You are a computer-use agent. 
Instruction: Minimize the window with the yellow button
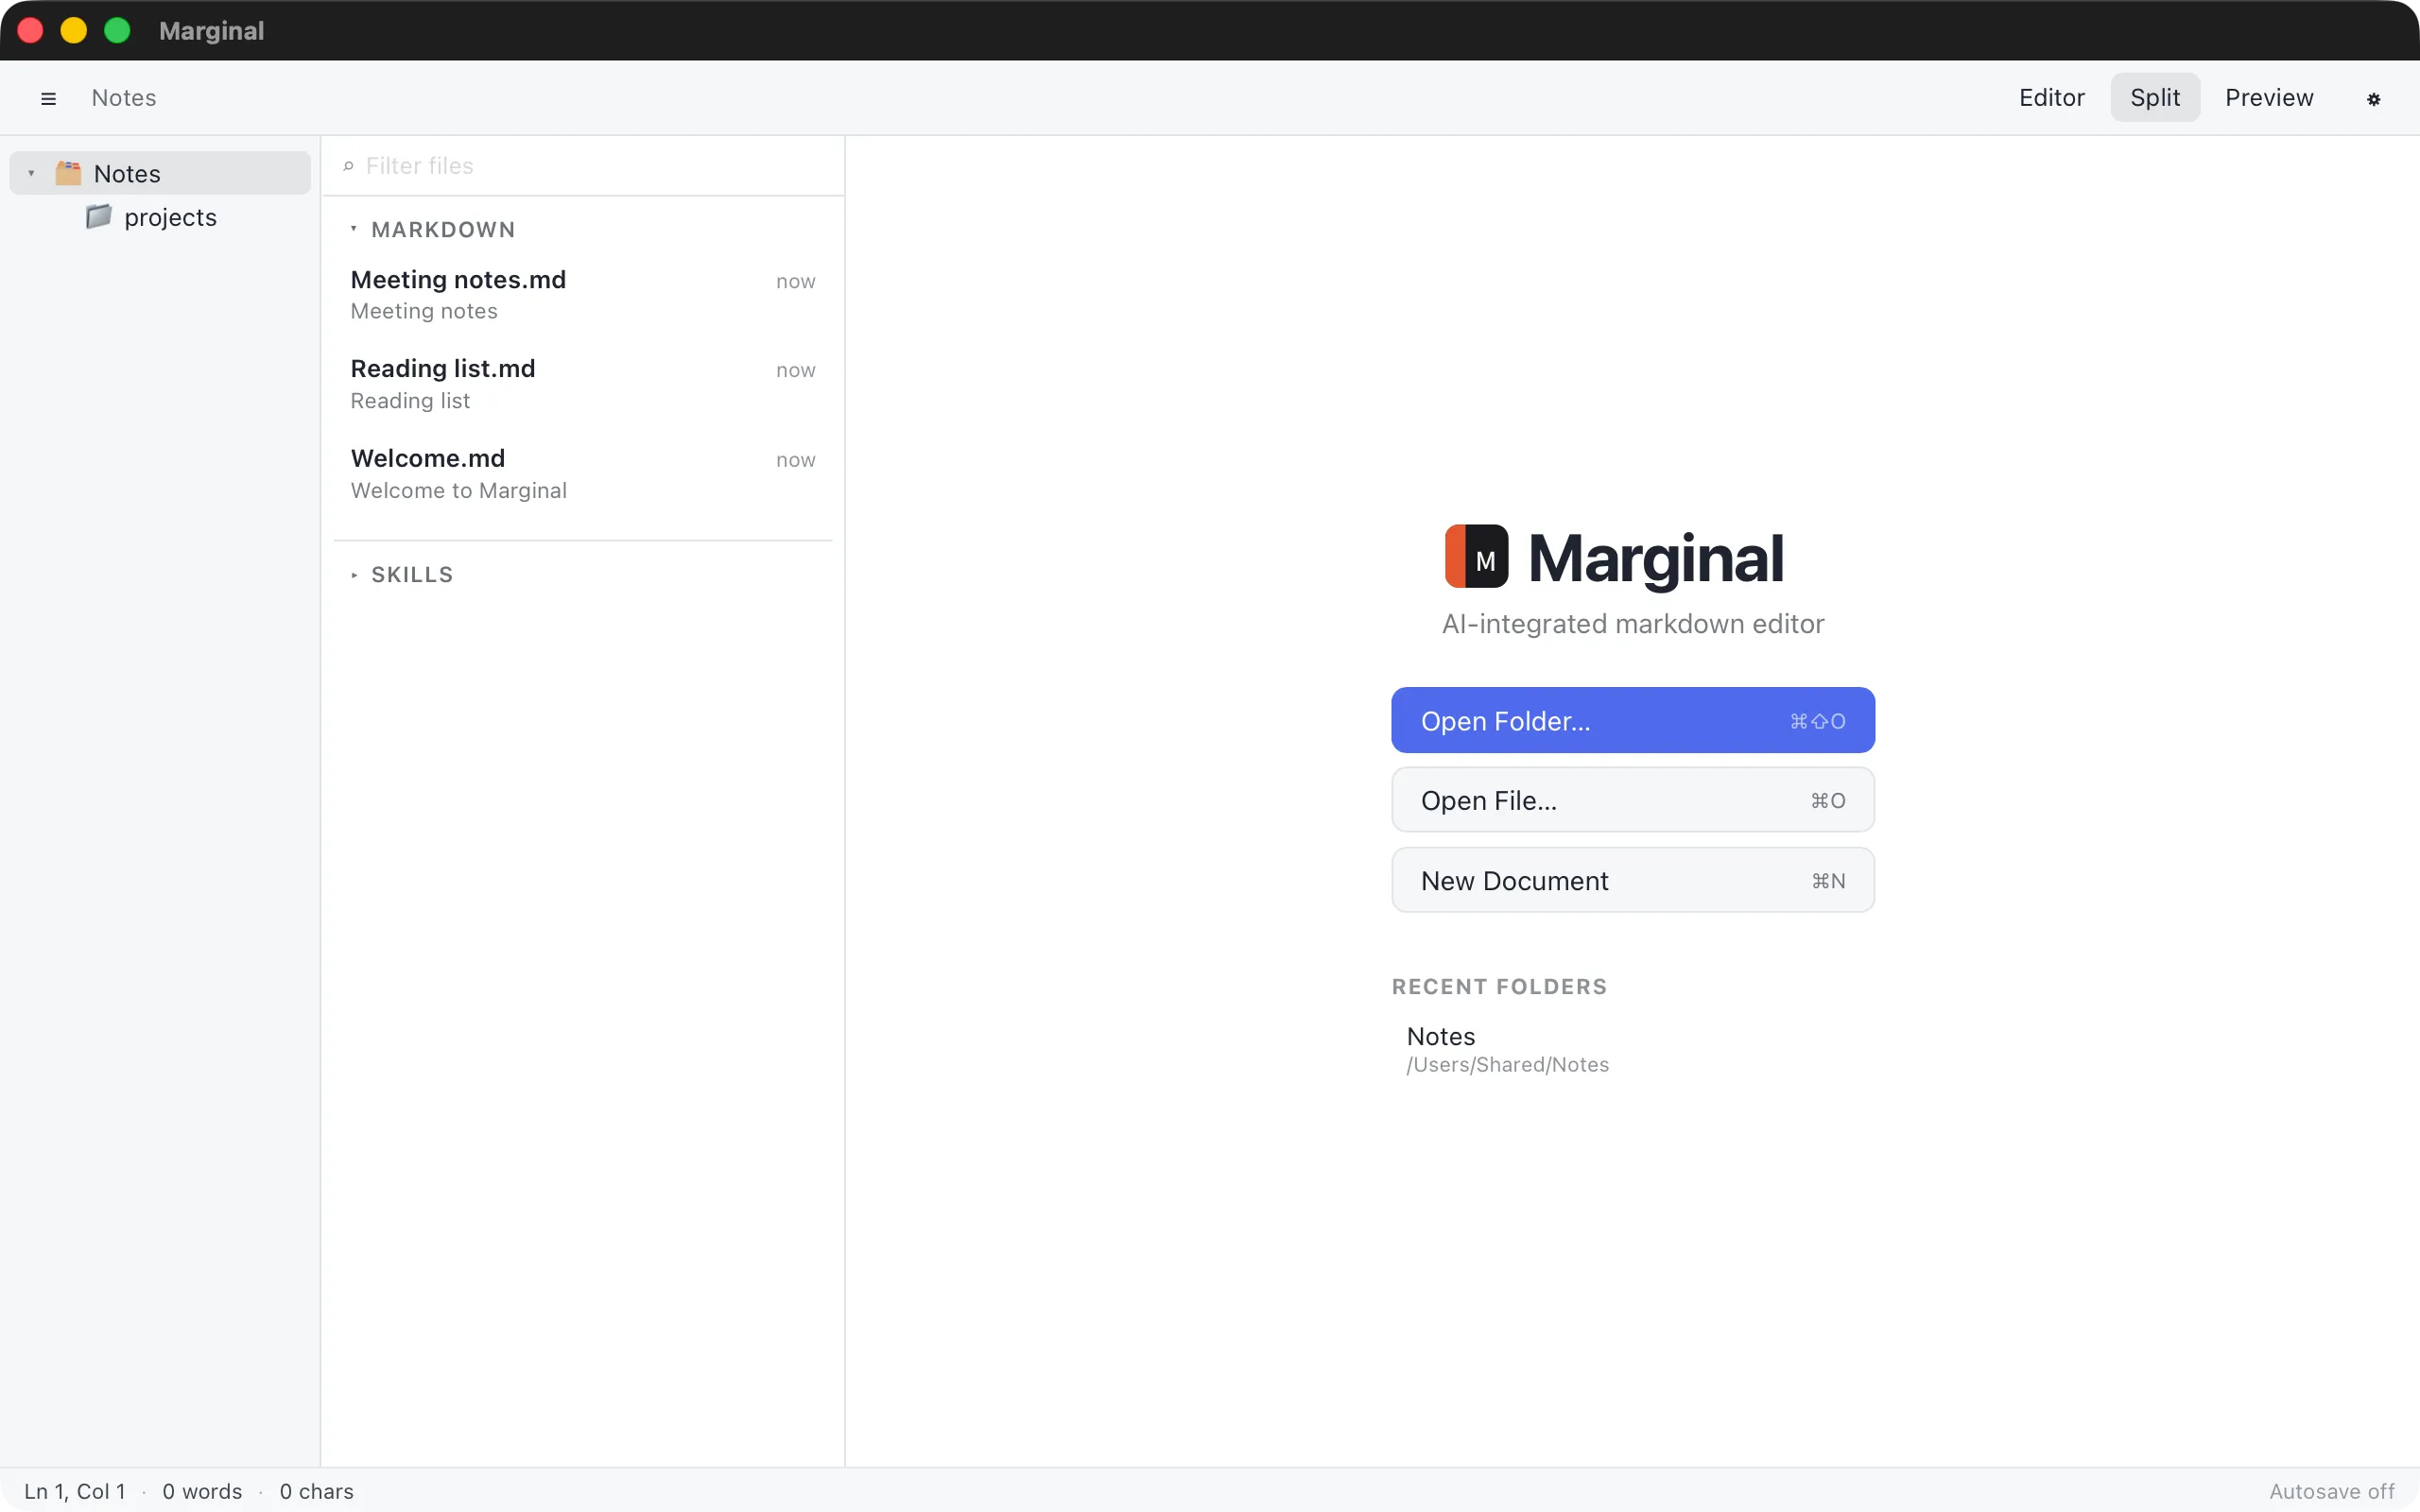[x=74, y=30]
